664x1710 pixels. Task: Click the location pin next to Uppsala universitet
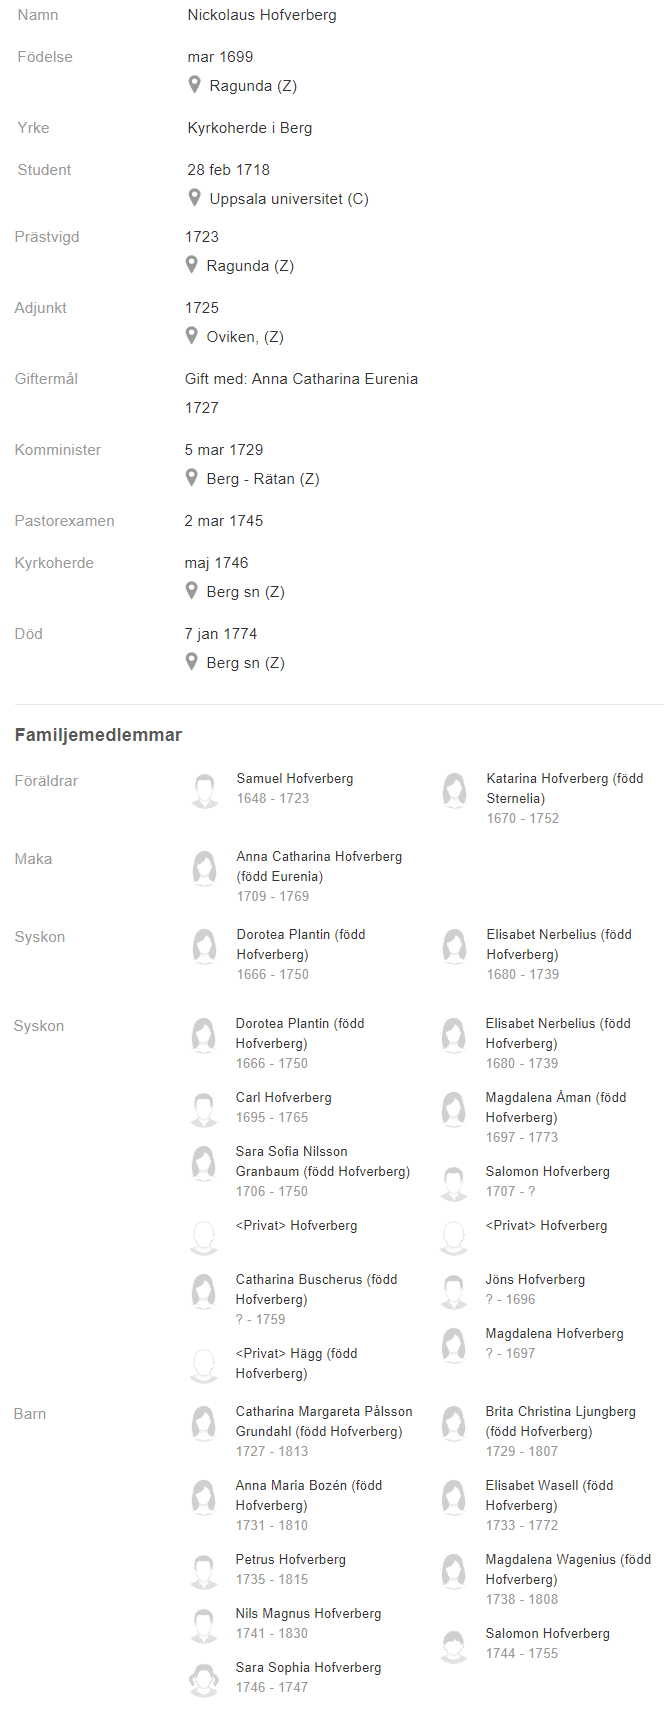pos(195,198)
